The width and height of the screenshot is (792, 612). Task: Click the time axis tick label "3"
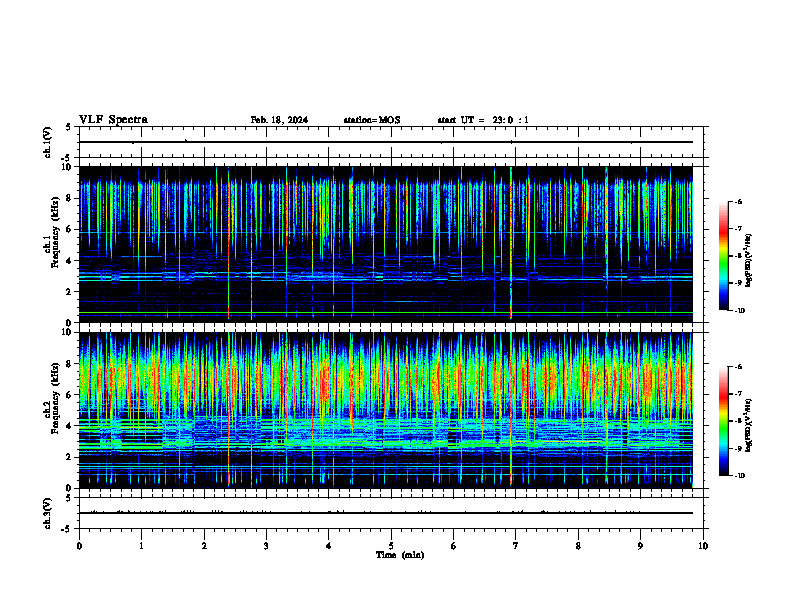[266, 546]
